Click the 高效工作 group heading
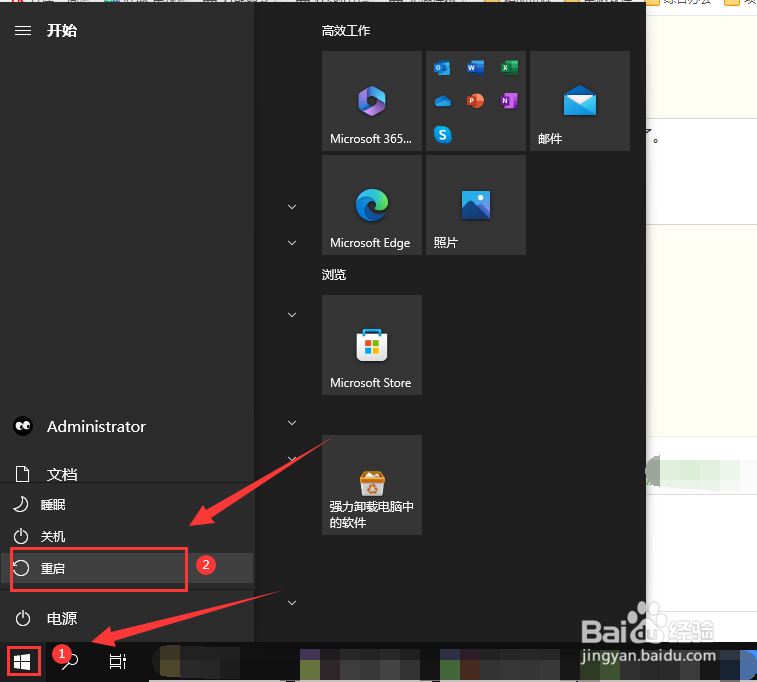This screenshot has height=682, width=757. point(346,31)
